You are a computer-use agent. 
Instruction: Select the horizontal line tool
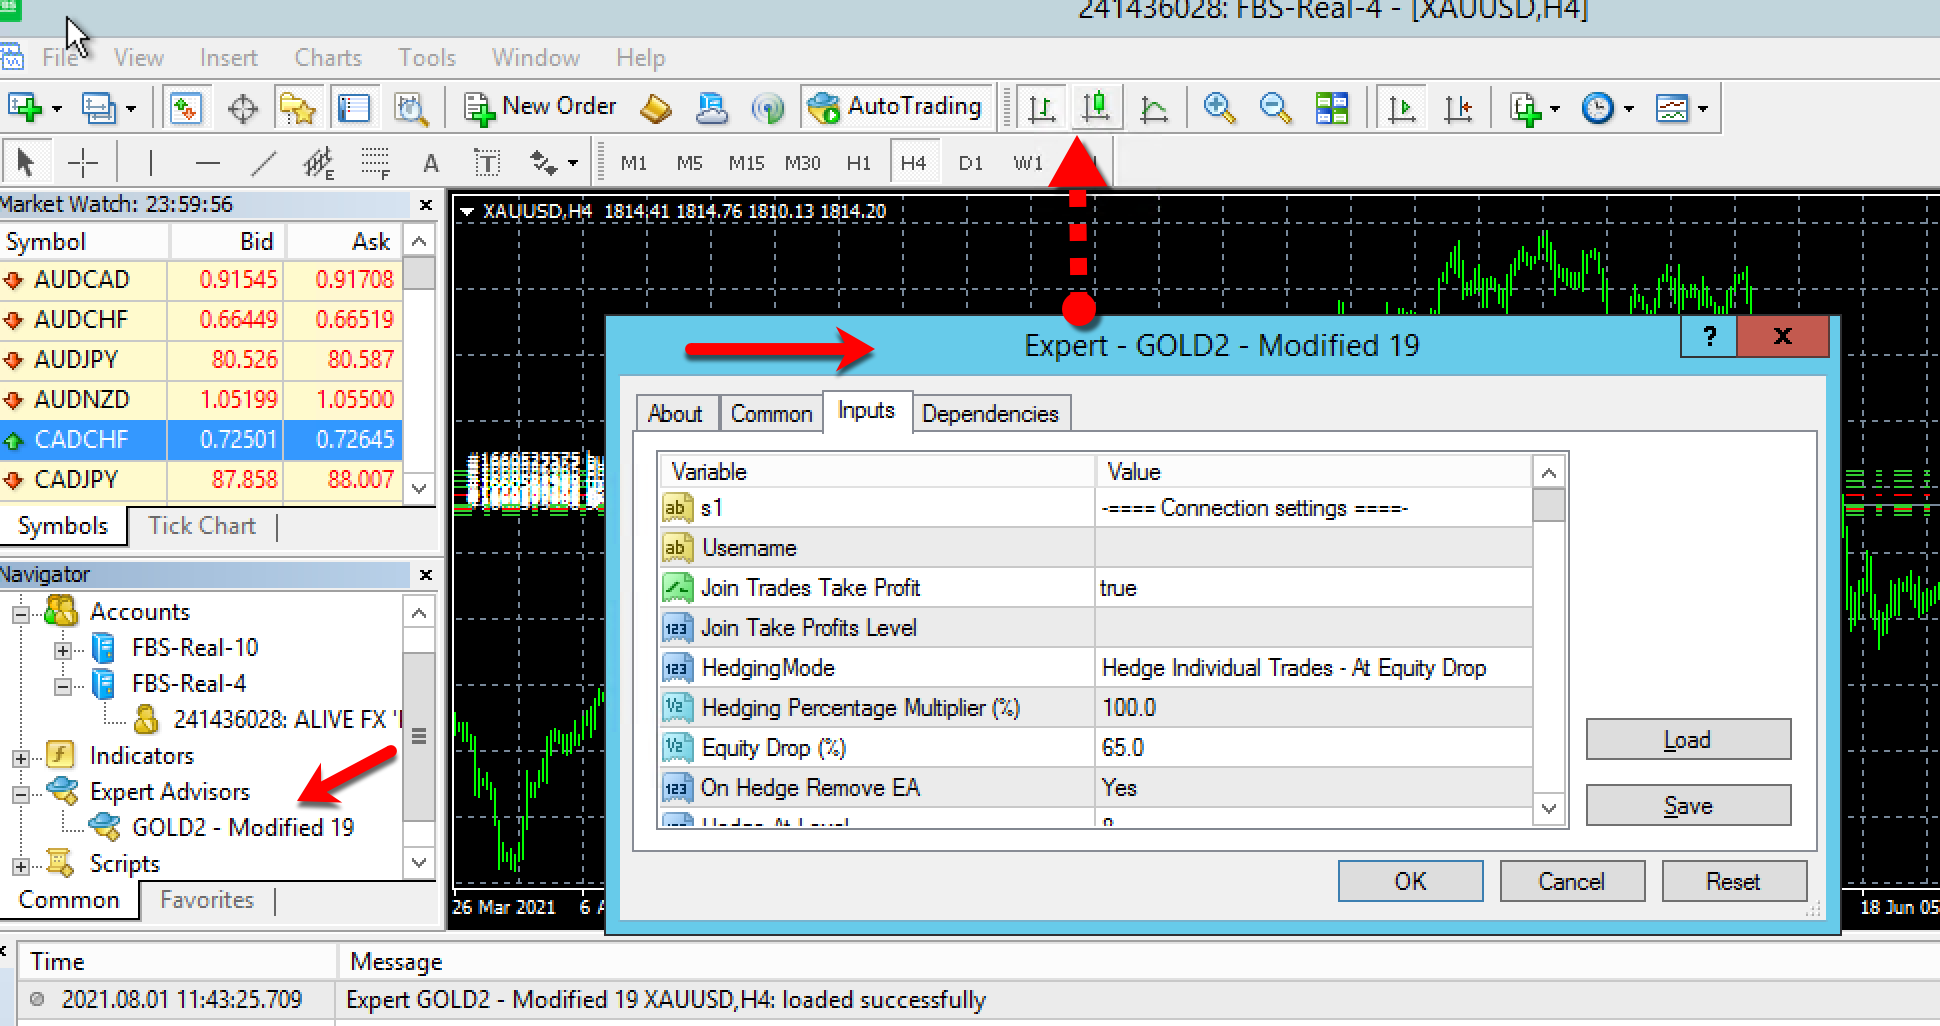pos(207,162)
